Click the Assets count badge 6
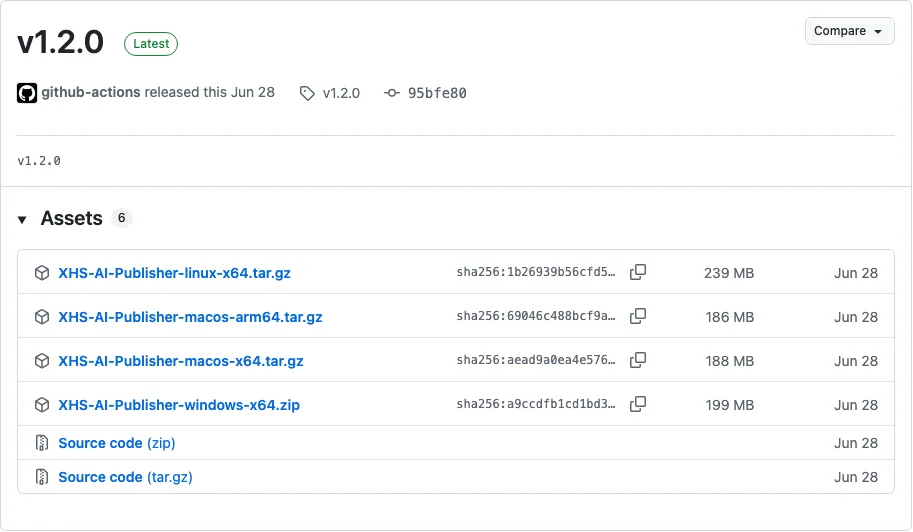 [122, 218]
